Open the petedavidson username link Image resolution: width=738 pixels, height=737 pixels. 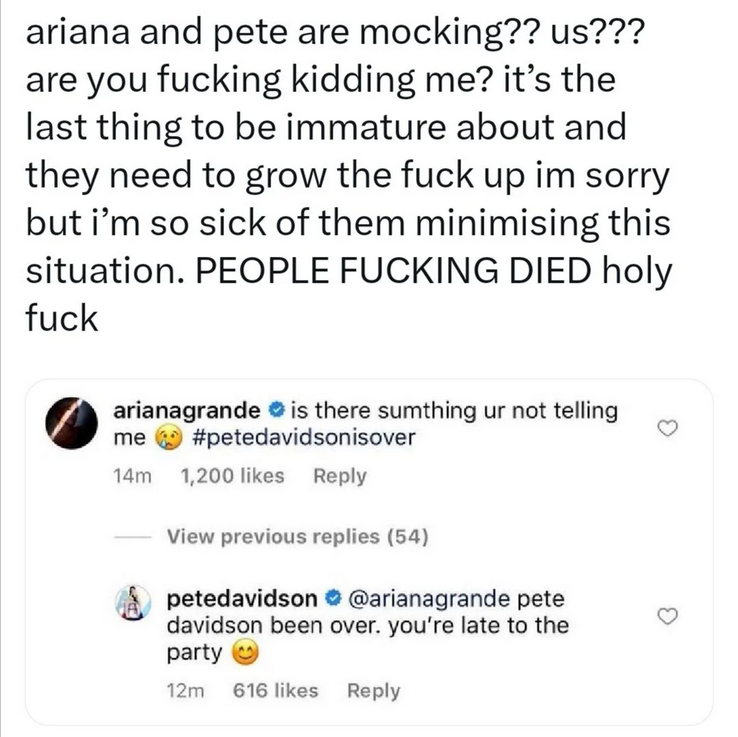pyautogui.click(x=240, y=599)
